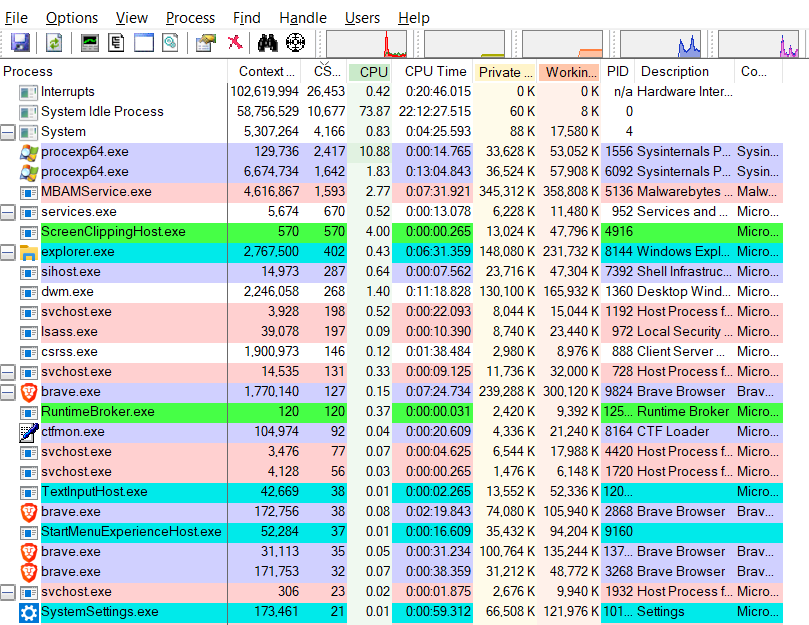
Task: Click the blue I/O activity mini graph
Action: 660,44
